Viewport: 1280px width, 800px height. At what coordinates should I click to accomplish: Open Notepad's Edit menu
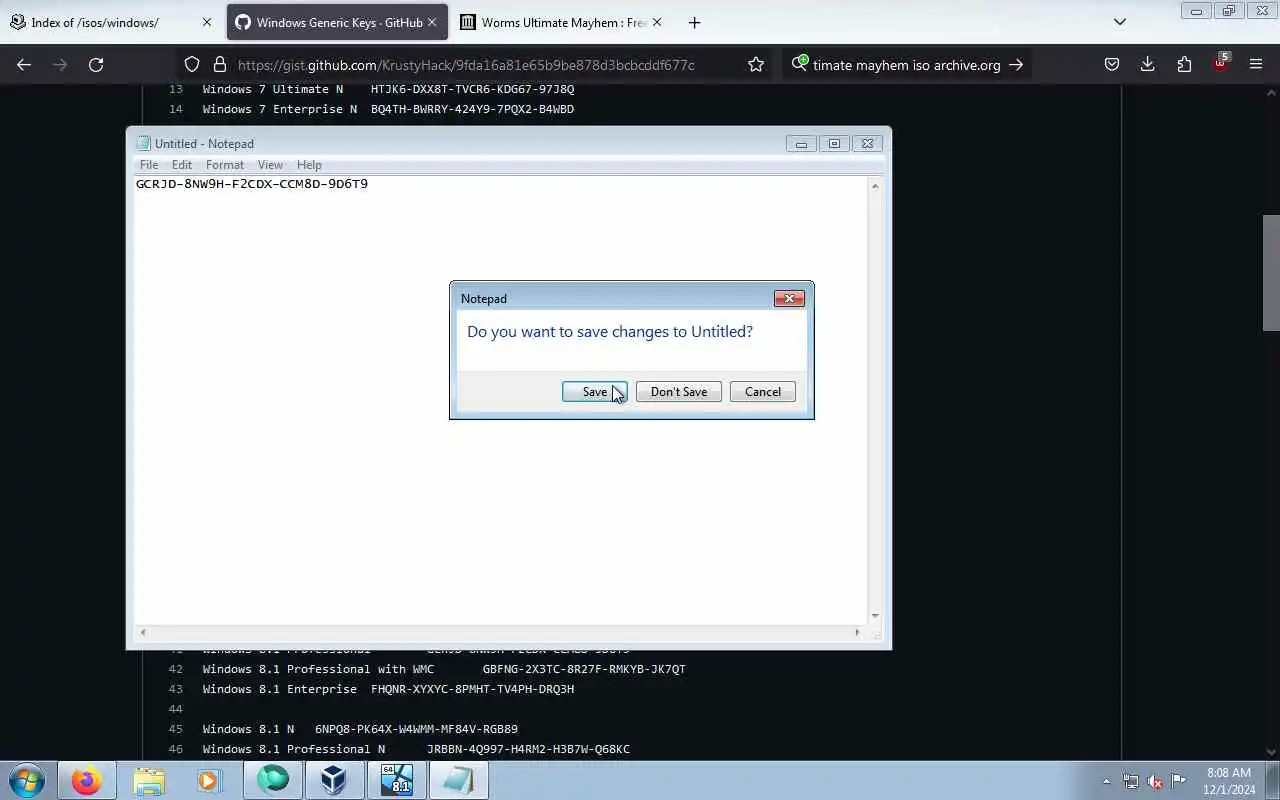tap(181, 165)
